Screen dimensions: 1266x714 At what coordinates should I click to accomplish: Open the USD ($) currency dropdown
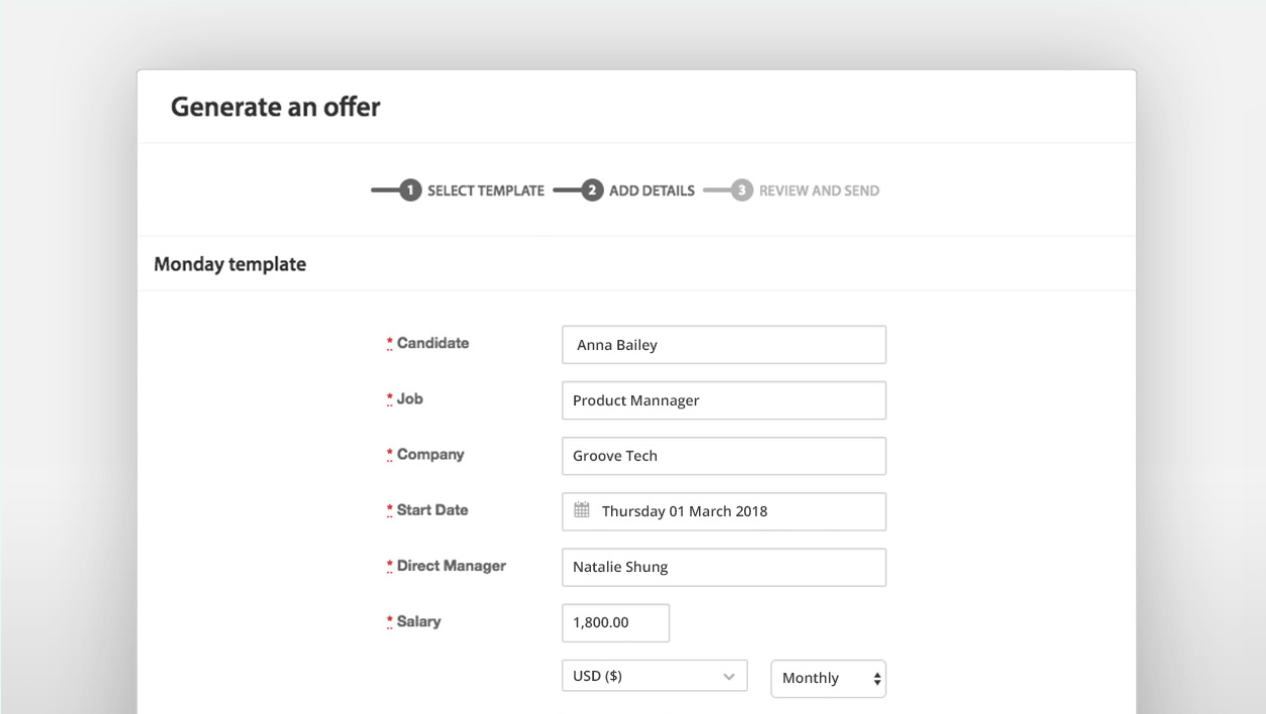click(x=655, y=675)
